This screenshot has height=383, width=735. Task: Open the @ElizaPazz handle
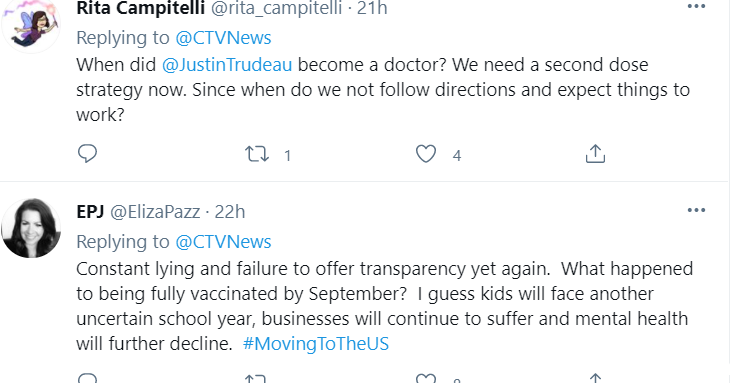click(155, 212)
